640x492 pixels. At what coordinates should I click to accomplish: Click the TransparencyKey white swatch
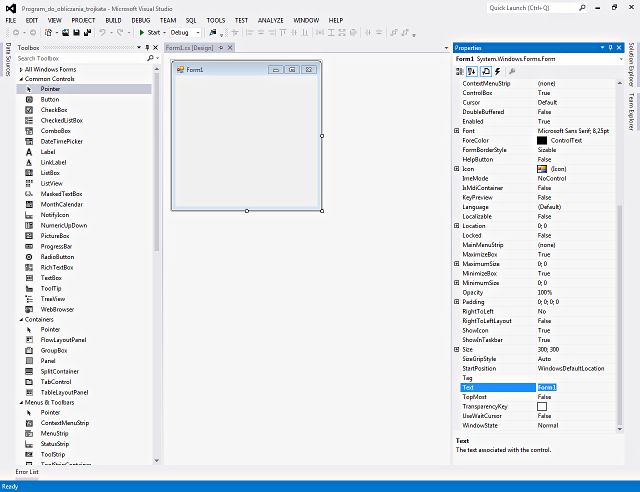tap(542, 407)
